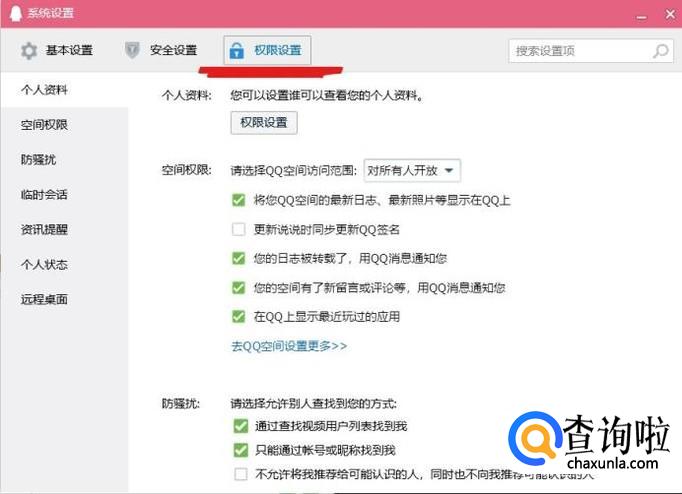Click the blue lock permissions icon
The width and height of the screenshot is (682, 494).
[x=236, y=51]
